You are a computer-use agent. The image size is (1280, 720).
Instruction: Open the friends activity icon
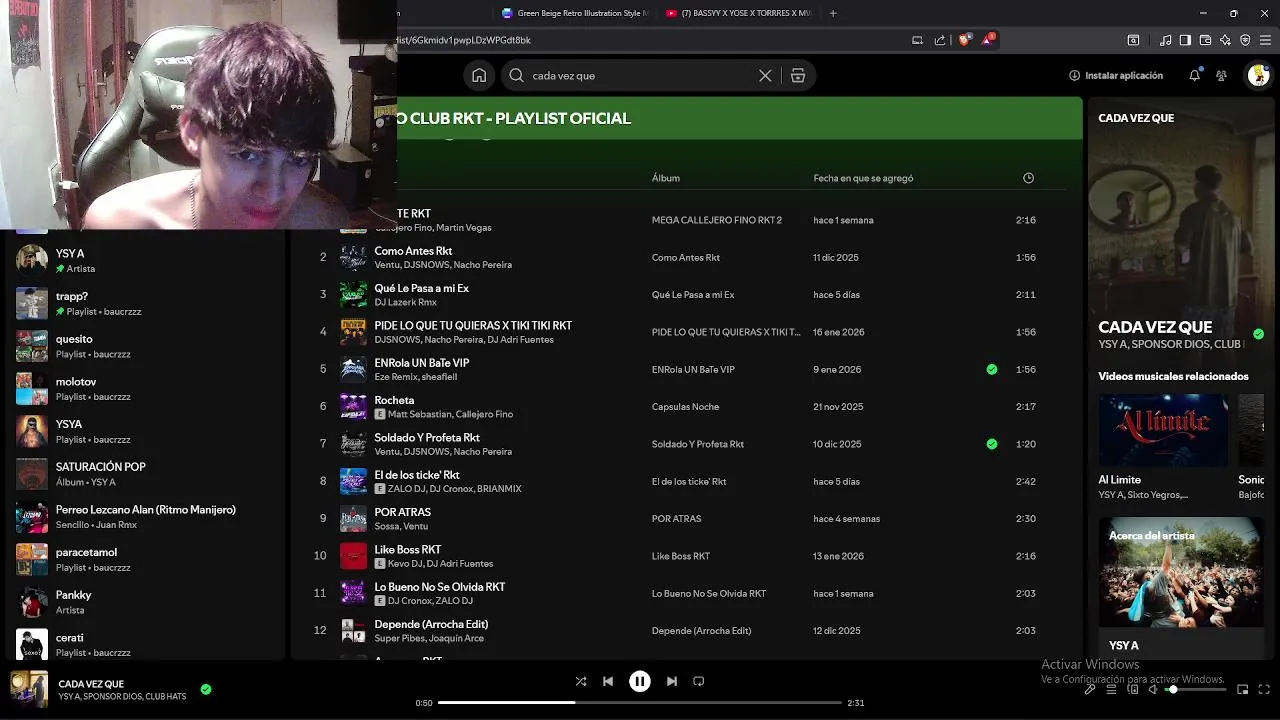pyautogui.click(x=1221, y=75)
